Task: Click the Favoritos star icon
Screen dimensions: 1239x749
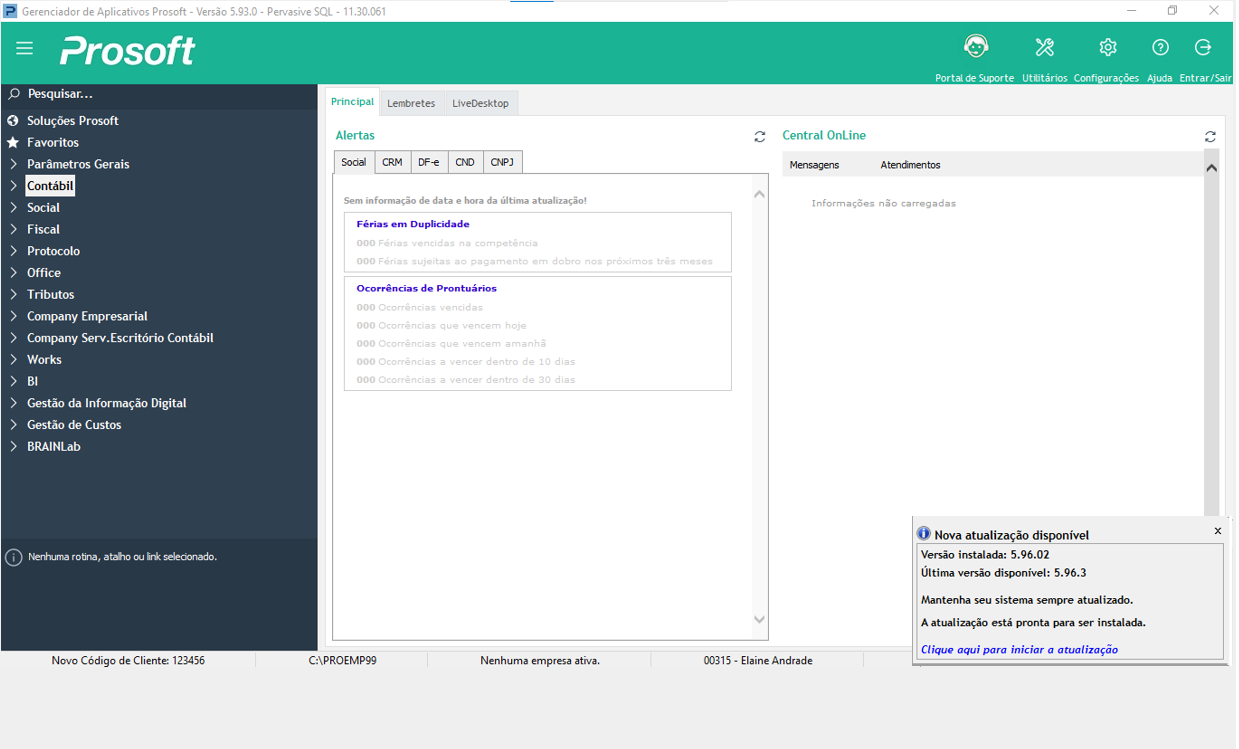Action: coord(13,143)
